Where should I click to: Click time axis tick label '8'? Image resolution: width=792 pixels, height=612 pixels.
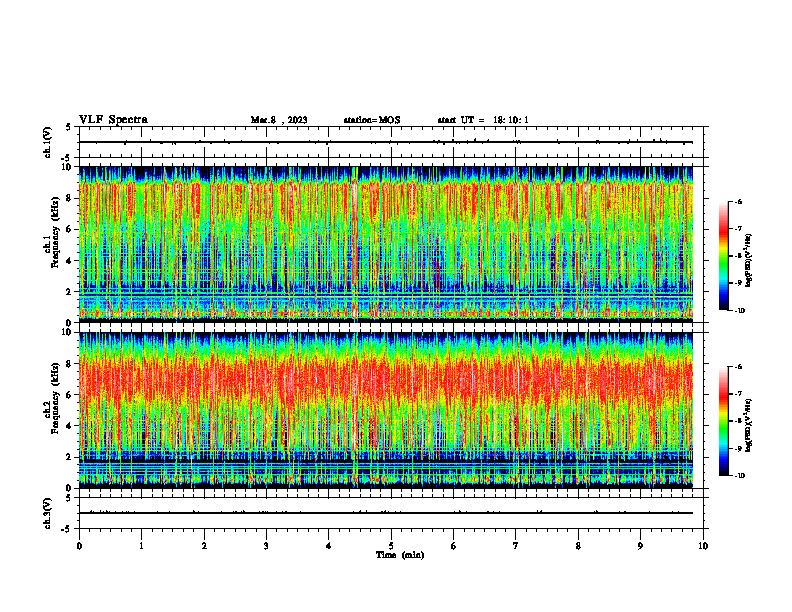coord(578,546)
